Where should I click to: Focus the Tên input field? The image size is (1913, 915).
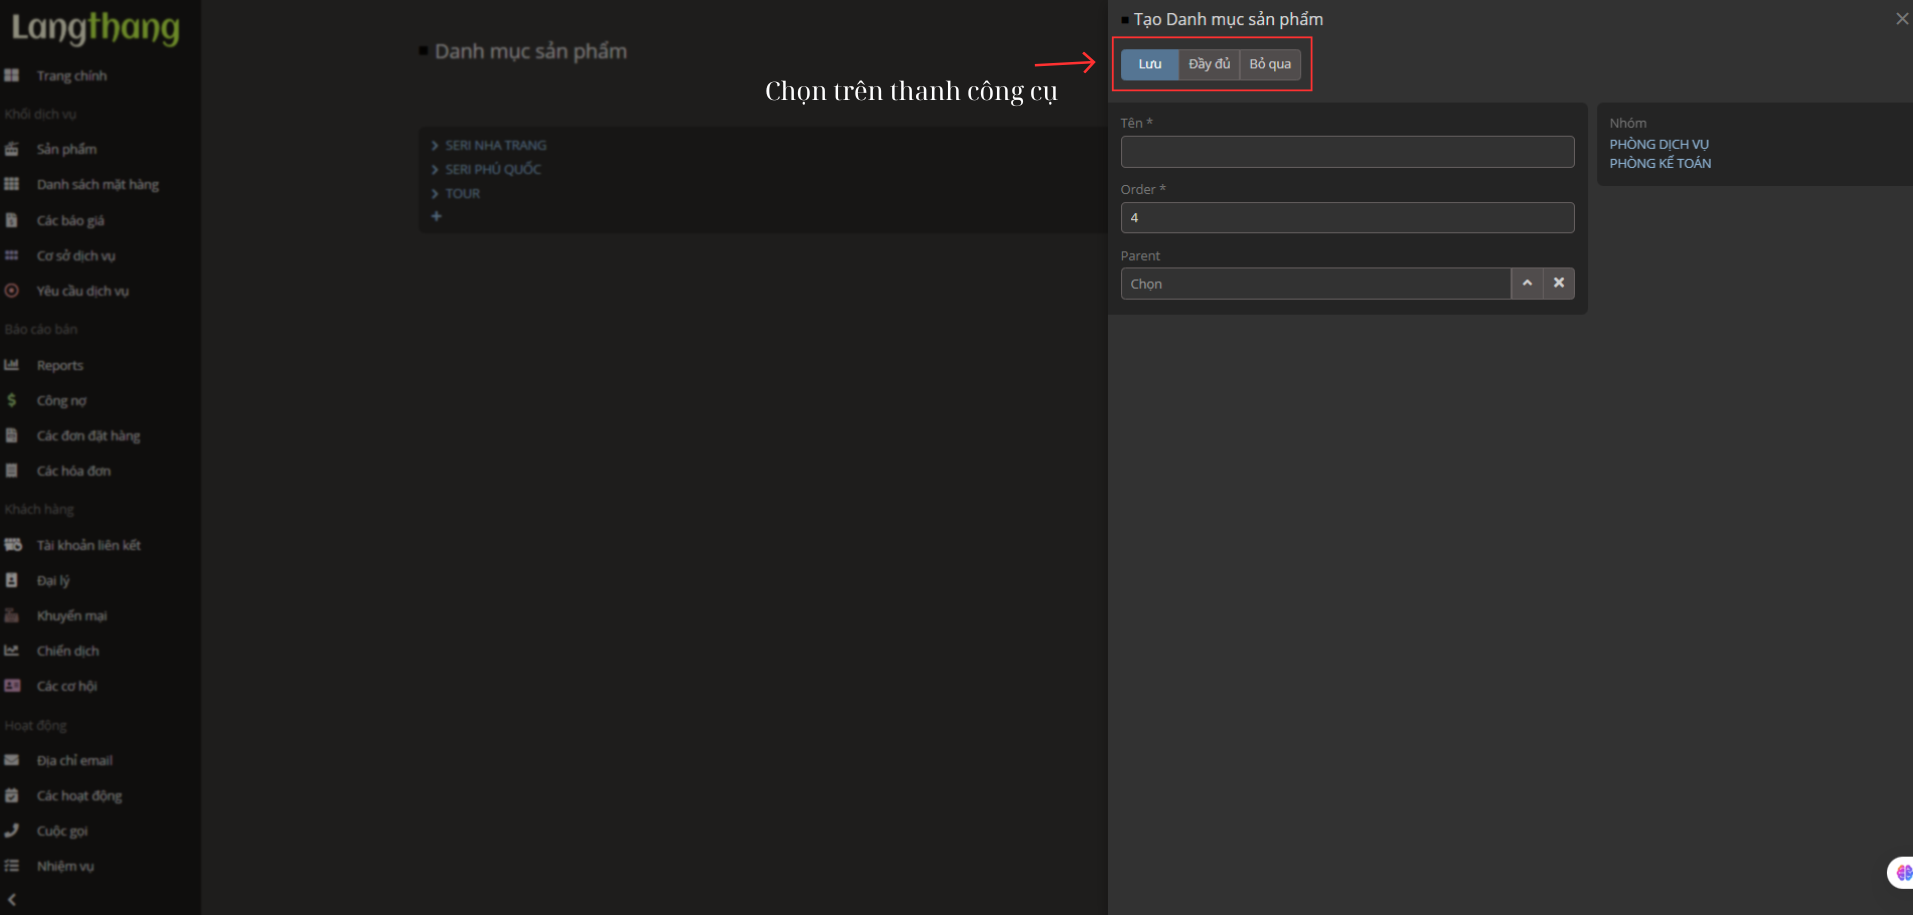(x=1346, y=152)
